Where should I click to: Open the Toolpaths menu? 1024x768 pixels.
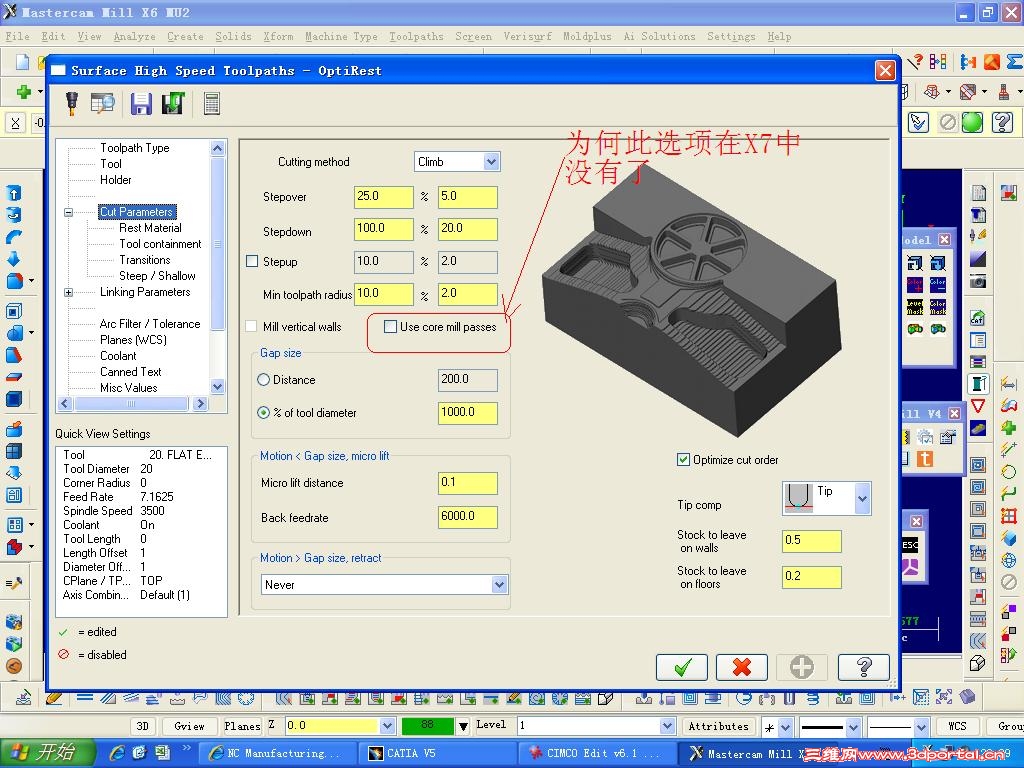click(x=416, y=37)
